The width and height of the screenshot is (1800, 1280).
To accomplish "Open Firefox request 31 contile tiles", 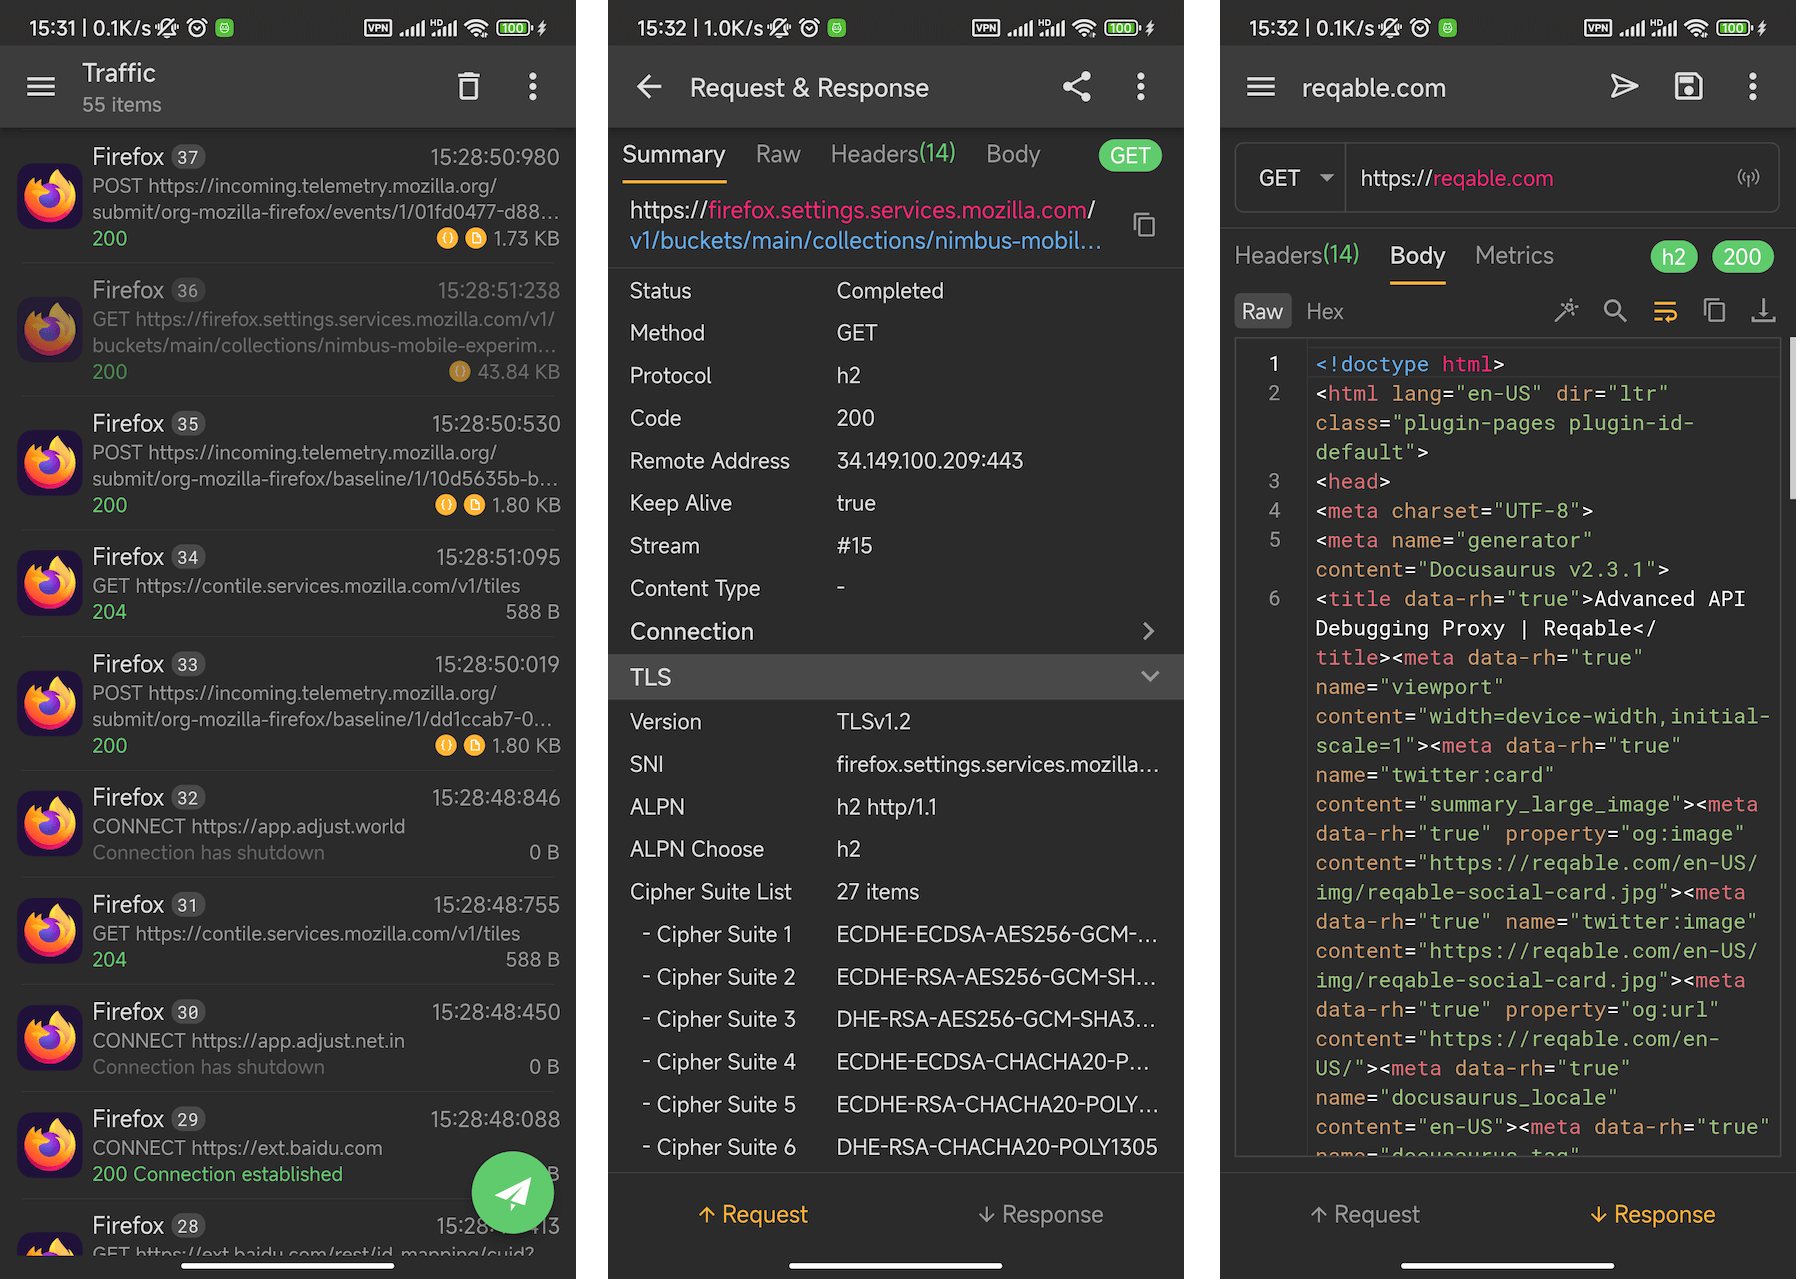I will [x=288, y=932].
